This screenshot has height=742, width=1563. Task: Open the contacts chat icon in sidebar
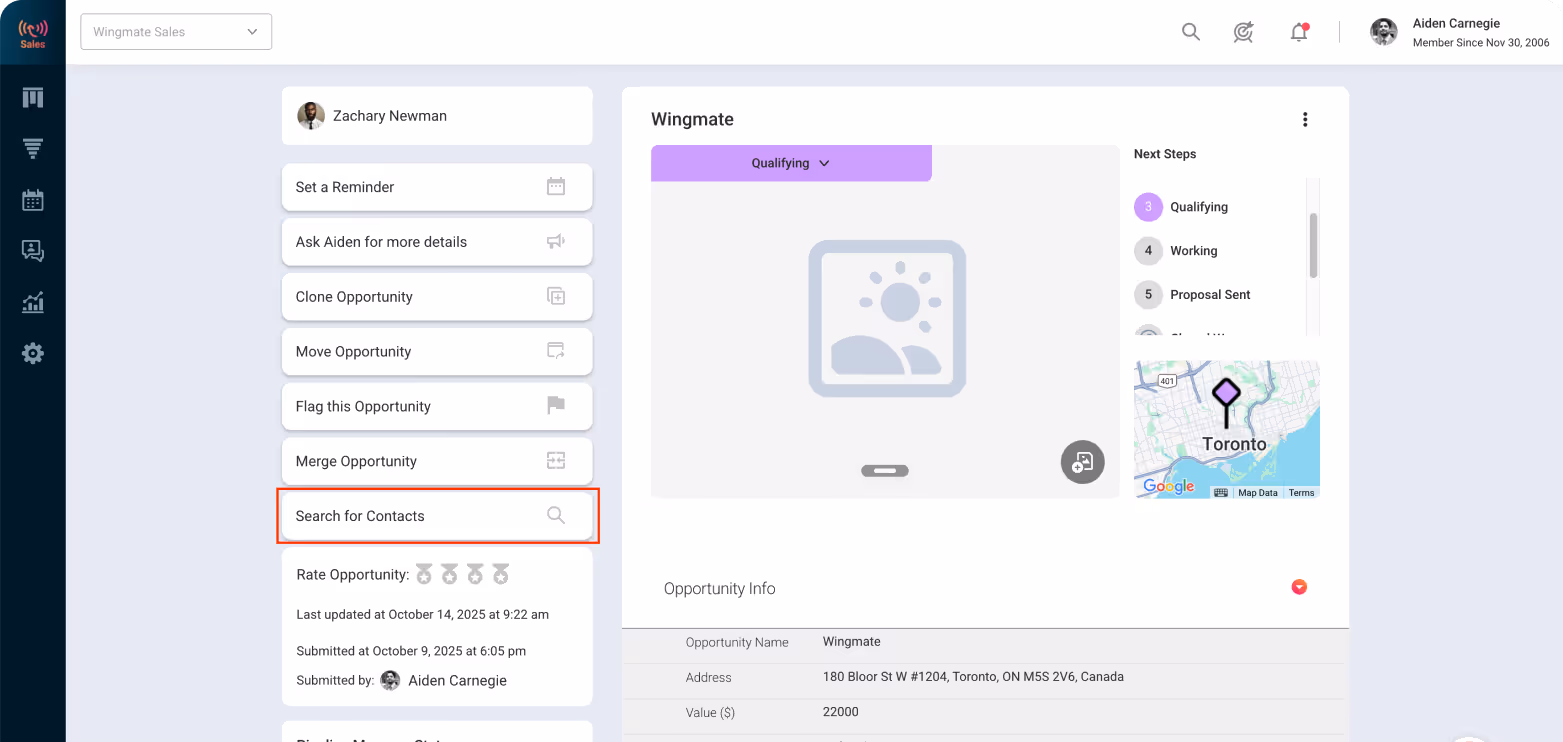coord(33,251)
